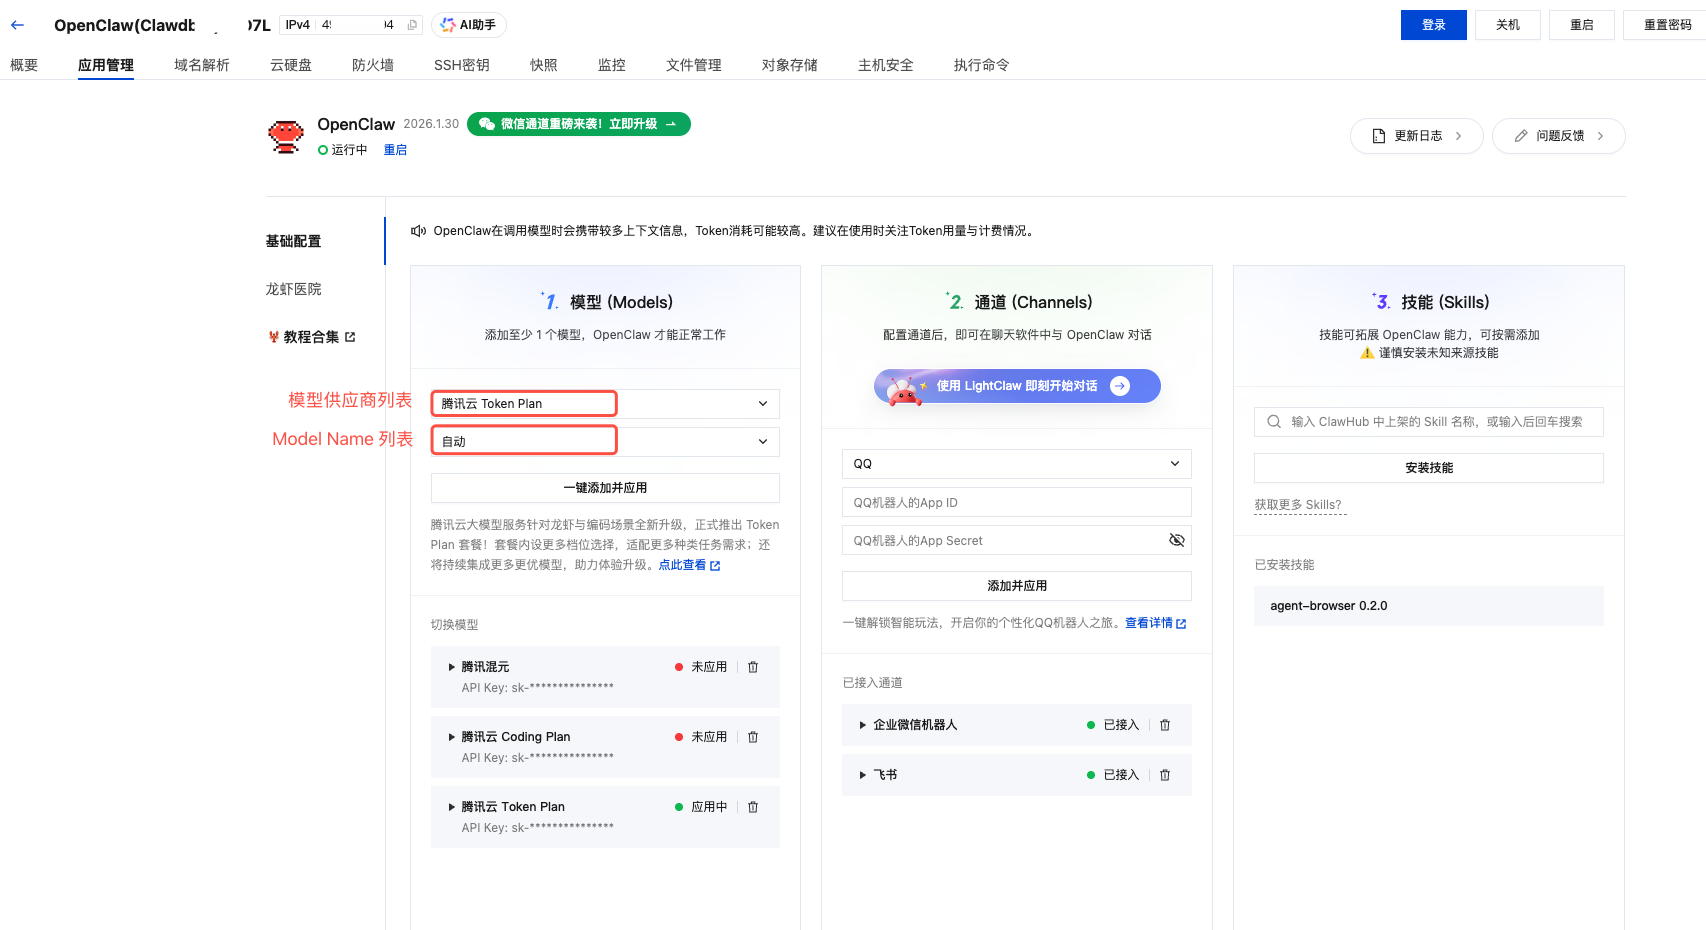Open the 文件管理 tab
Screen dimensions: 1706x930
click(693, 65)
